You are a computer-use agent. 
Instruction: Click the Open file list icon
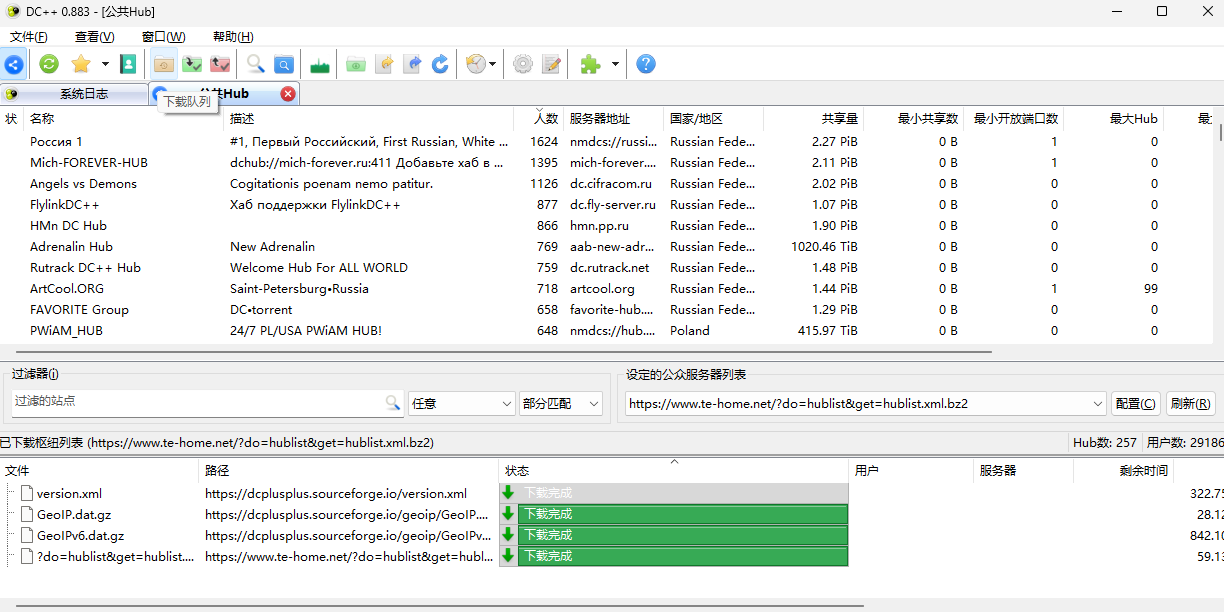pos(356,64)
